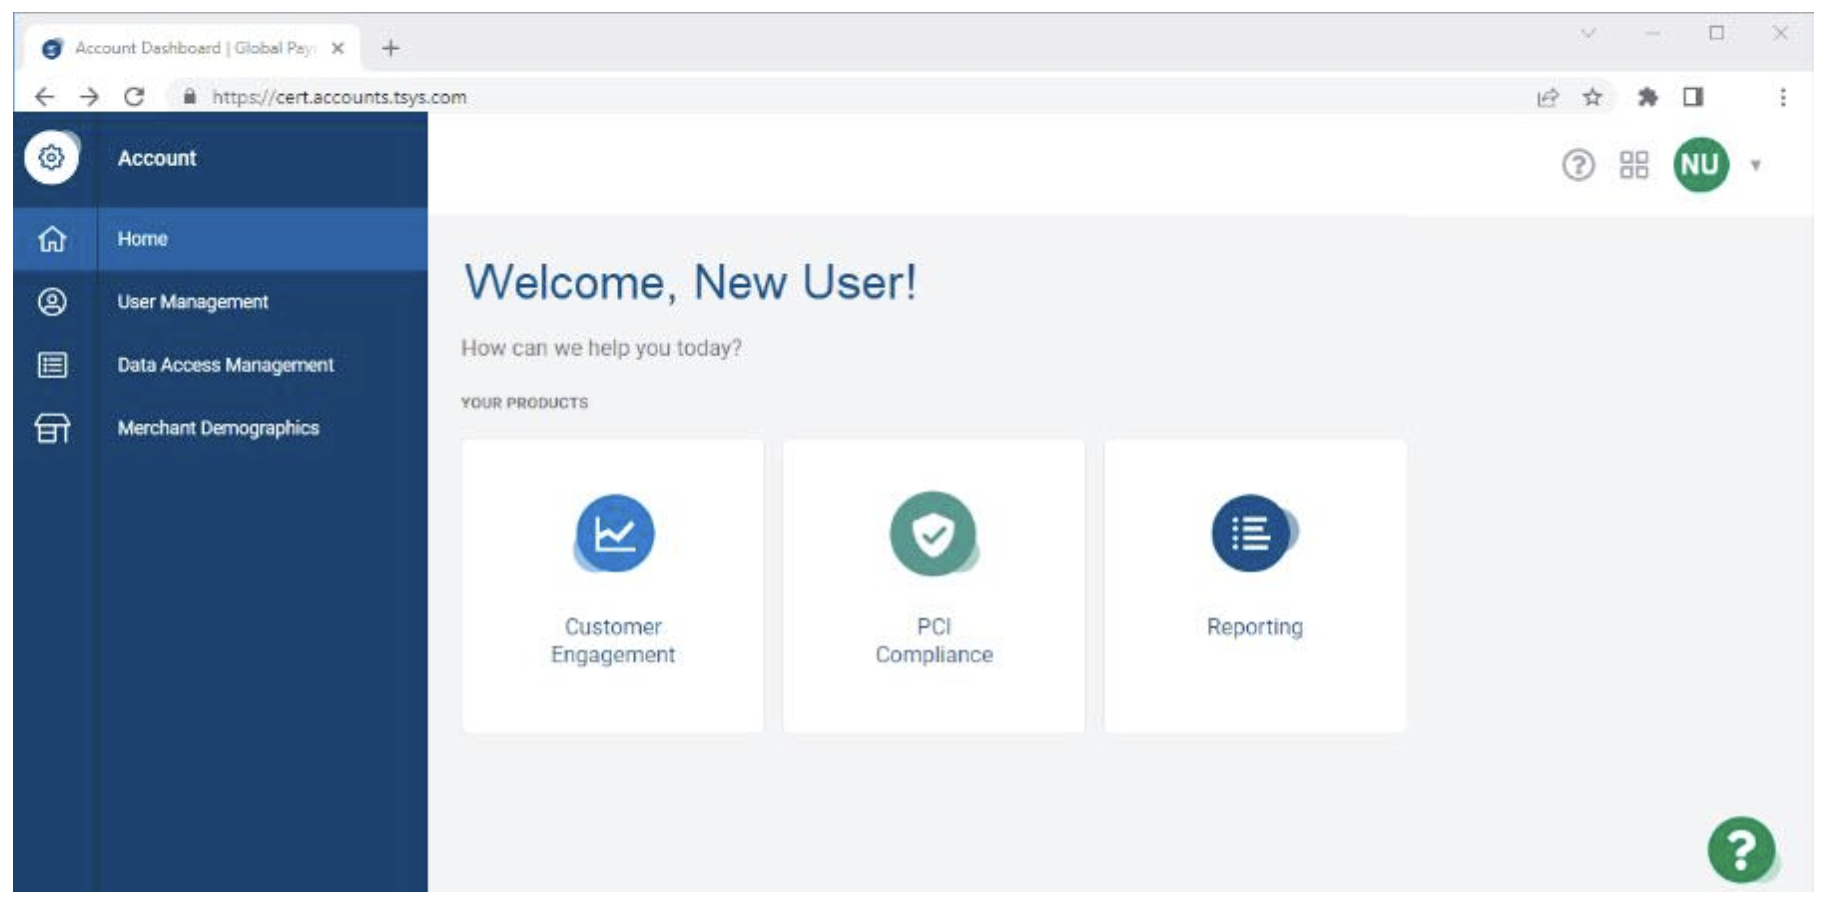Open the help question mark in header
Screen dimensions: 1834x920
1578,165
